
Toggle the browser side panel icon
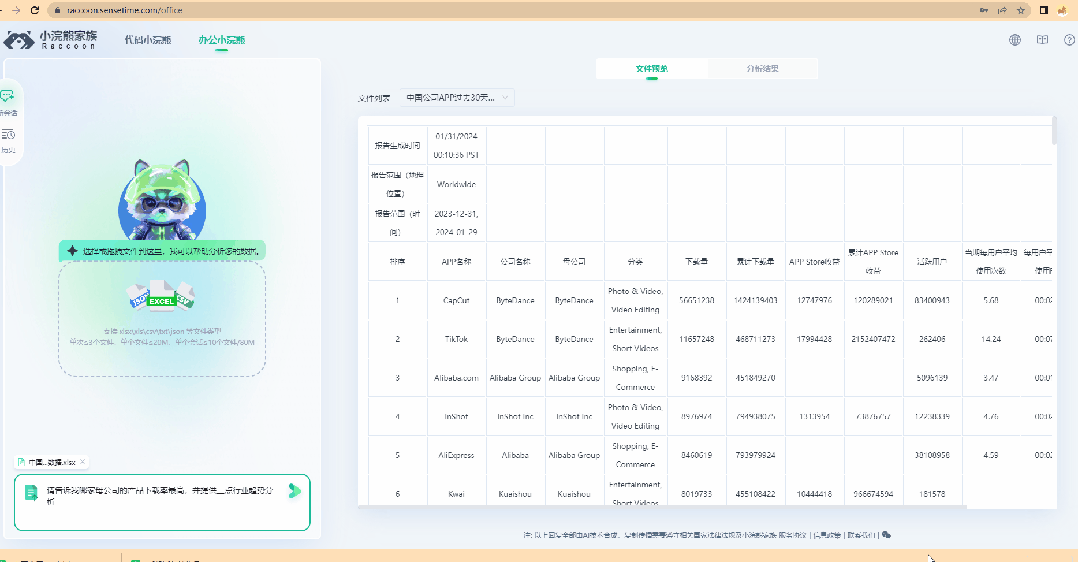[1044, 10]
